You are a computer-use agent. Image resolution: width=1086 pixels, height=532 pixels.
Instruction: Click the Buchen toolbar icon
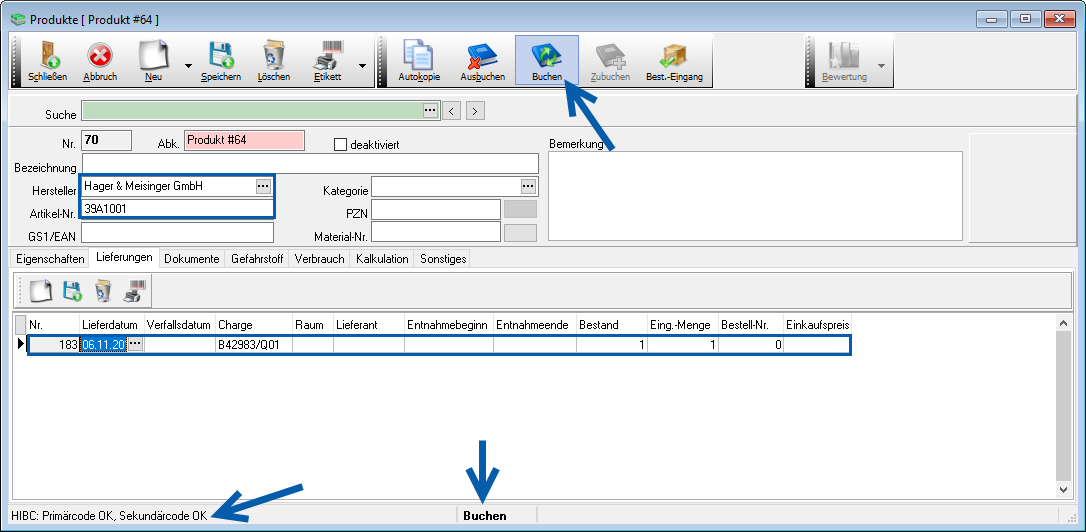pos(546,61)
